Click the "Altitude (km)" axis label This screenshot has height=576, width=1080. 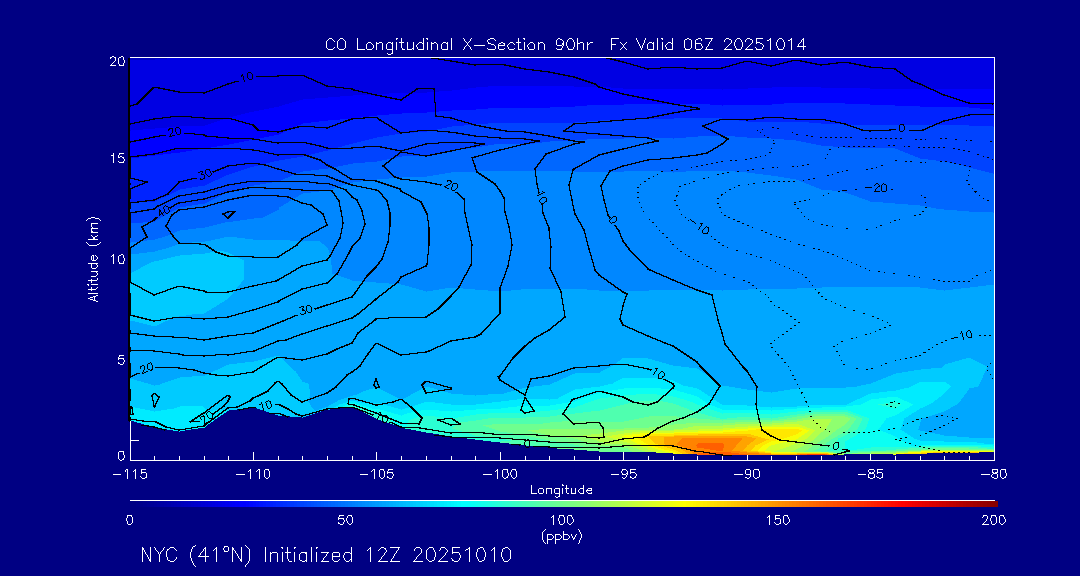[x=93, y=259]
